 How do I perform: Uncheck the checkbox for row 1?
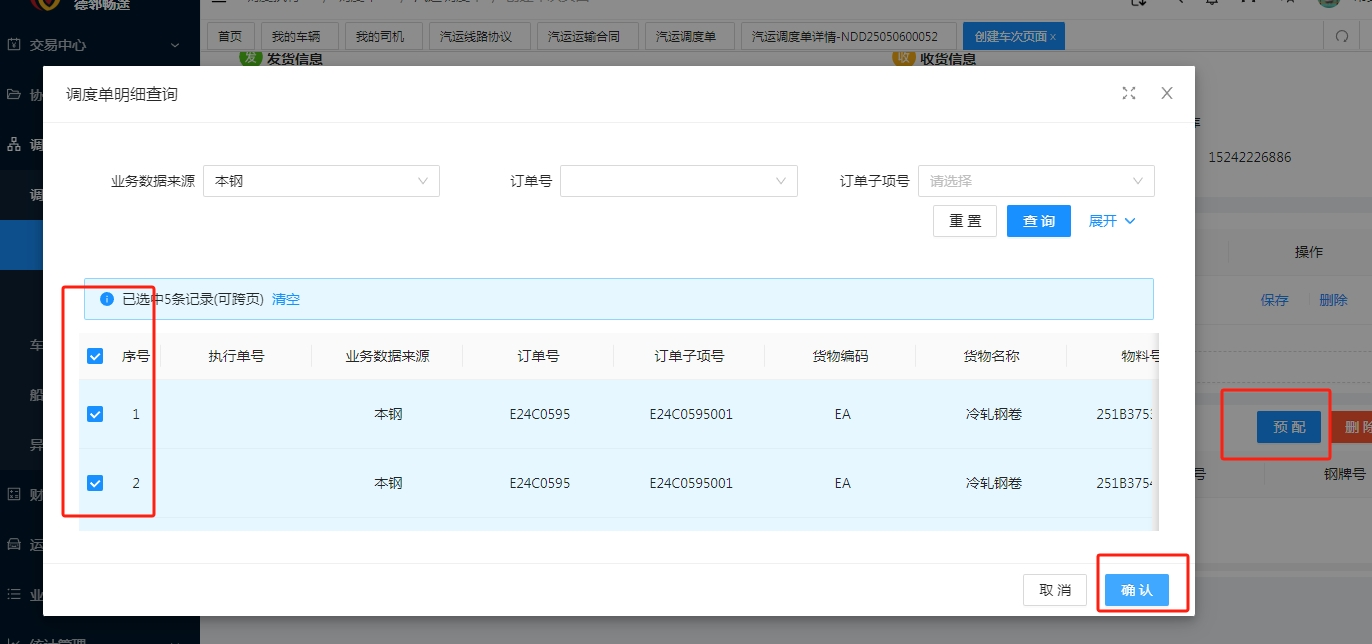coord(95,414)
